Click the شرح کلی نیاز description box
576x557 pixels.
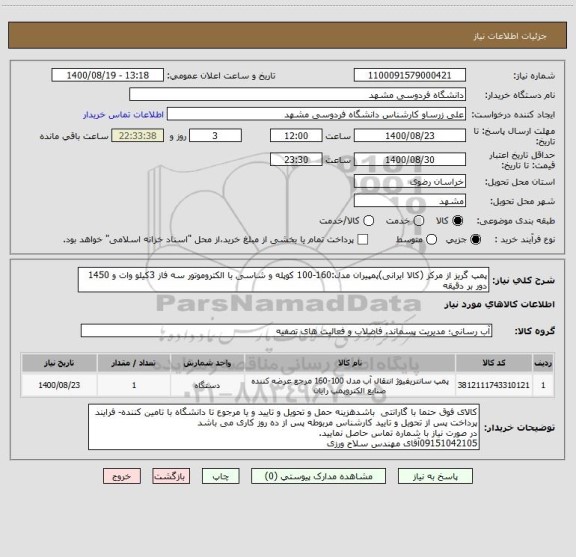click(x=284, y=280)
